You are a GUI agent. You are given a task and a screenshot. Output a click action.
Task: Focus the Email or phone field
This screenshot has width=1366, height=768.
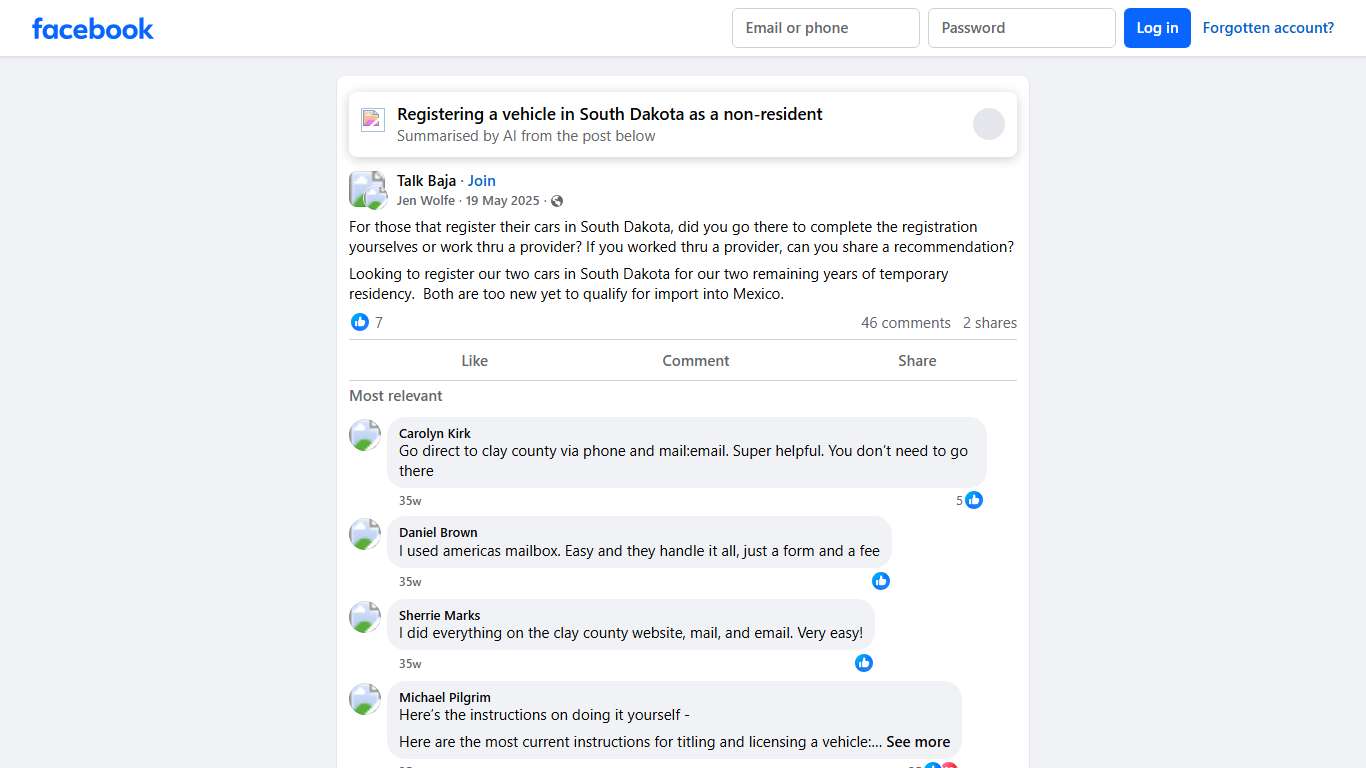pos(825,28)
